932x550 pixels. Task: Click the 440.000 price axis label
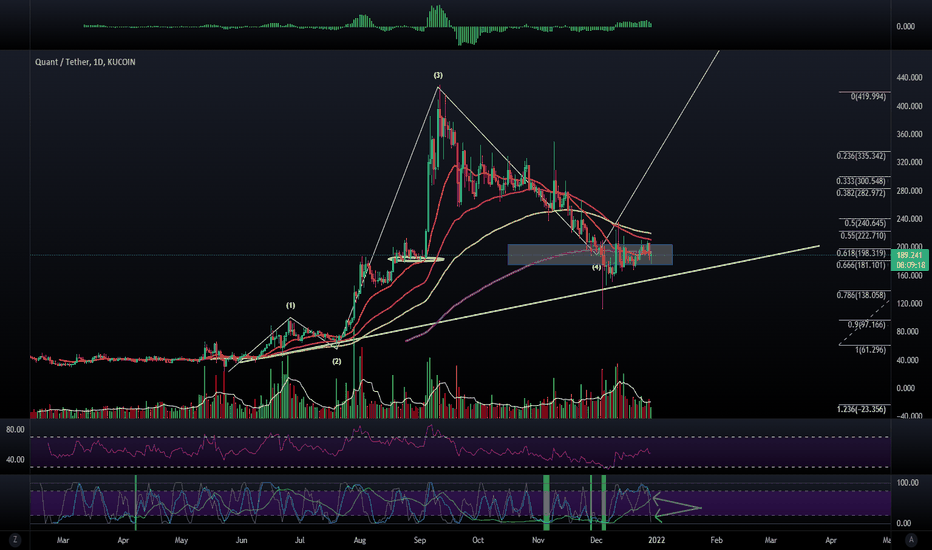909,78
